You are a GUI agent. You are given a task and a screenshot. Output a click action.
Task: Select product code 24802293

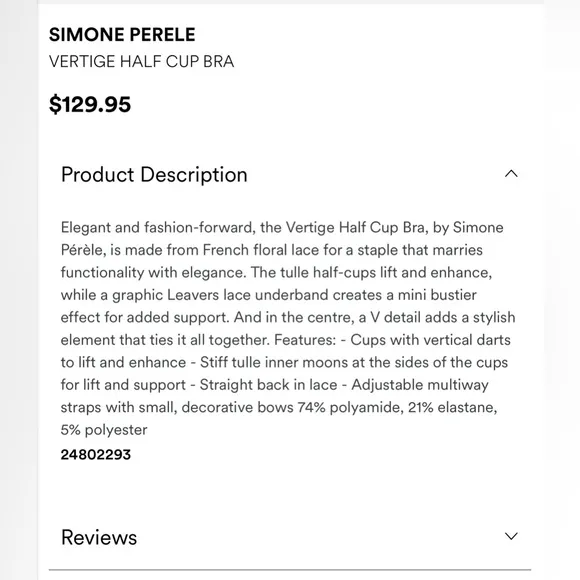pyautogui.click(x=96, y=455)
